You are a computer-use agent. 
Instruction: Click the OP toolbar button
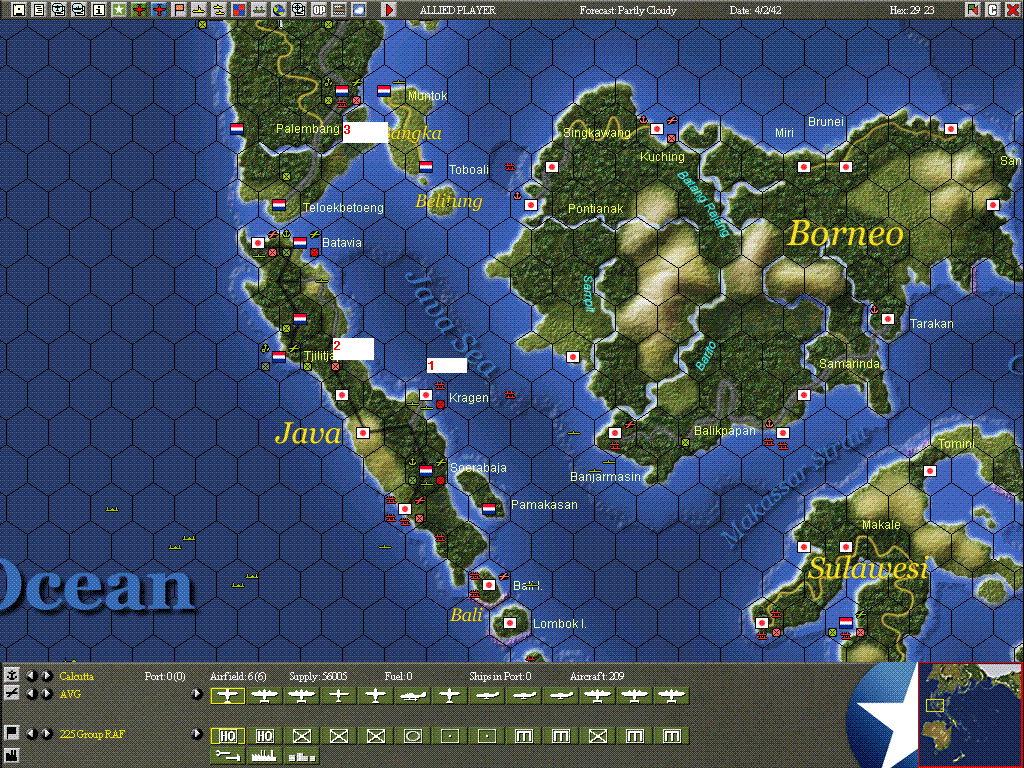[x=319, y=10]
